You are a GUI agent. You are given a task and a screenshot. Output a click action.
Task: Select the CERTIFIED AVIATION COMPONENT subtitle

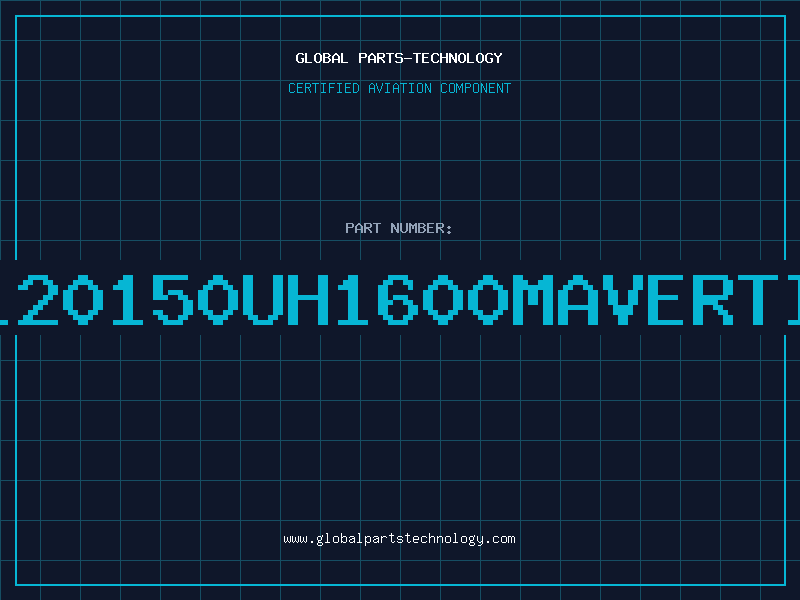click(x=399, y=88)
